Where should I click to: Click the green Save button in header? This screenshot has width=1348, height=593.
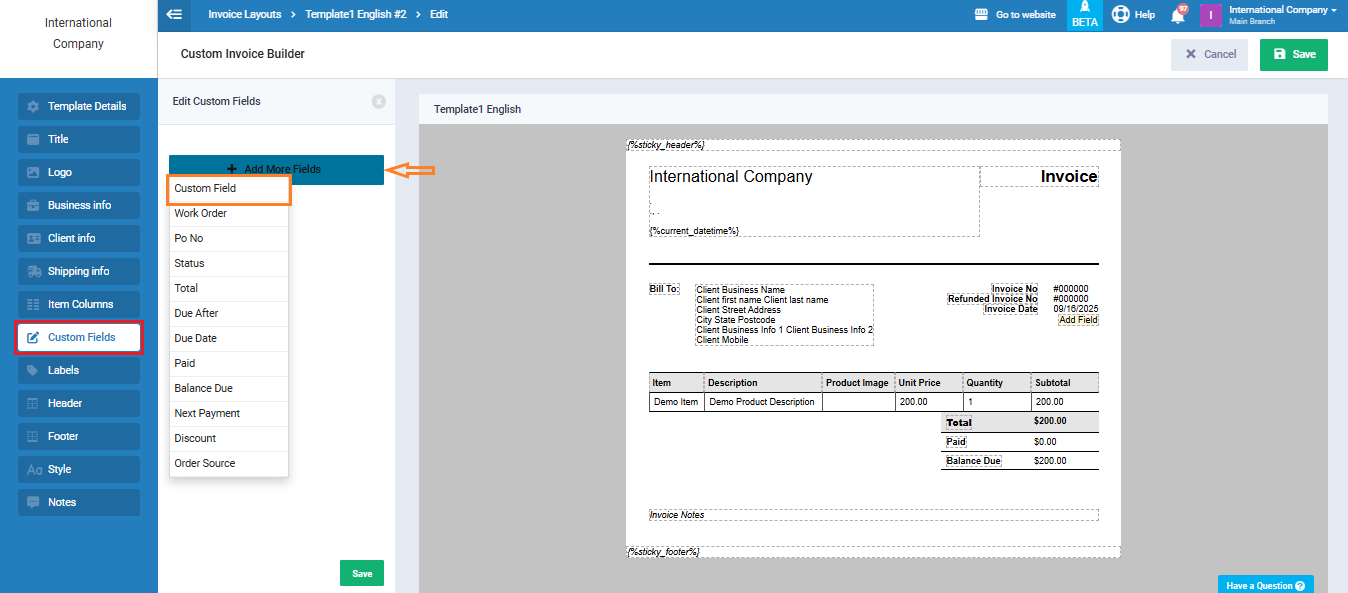1293,54
